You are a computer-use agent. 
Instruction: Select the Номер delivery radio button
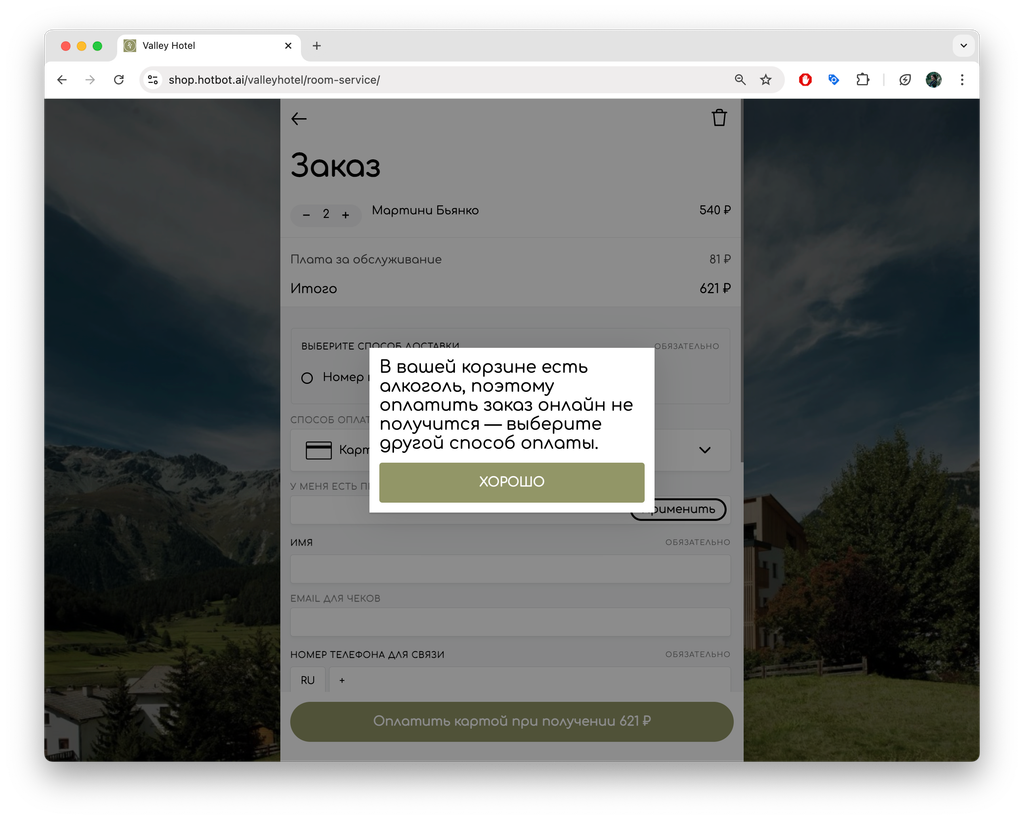pyautogui.click(x=307, y=378)
